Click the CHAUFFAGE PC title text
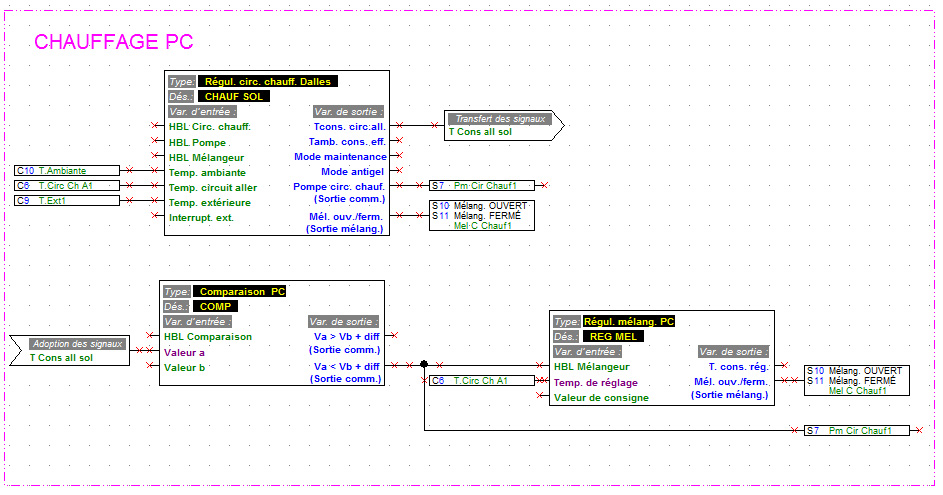The height and width of the screenshot is (495, 943). (113, 42)
